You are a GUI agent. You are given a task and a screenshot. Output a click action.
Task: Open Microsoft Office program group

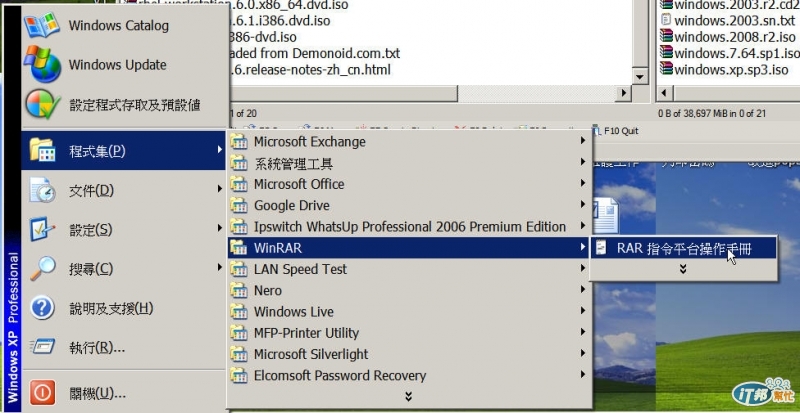point(410,184)
